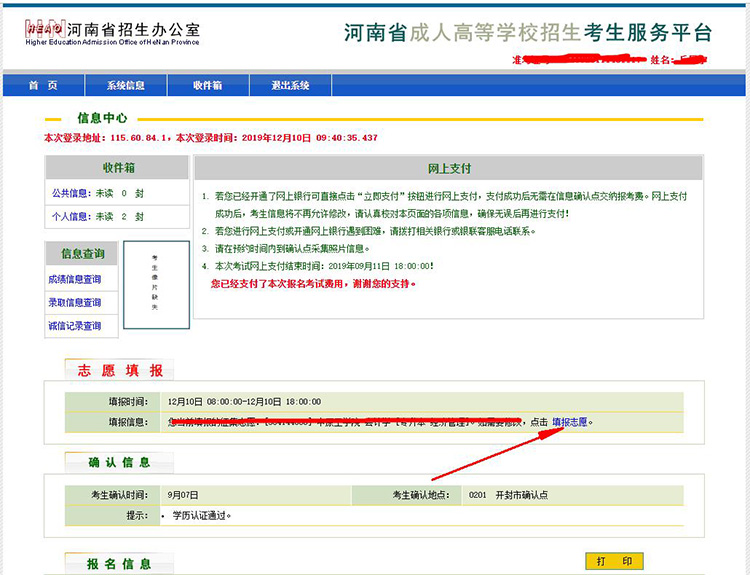This screenshot has width=750, height=575.
Task: Click the 个人信息 unread count row
Action: pyautogui.click(x=98, y=216)
